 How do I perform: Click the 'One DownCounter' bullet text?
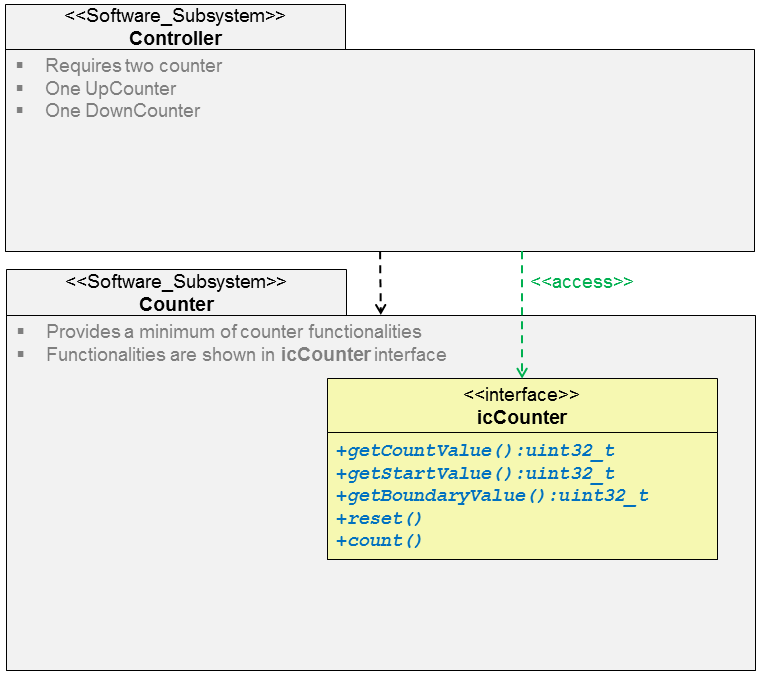point(122,111)
